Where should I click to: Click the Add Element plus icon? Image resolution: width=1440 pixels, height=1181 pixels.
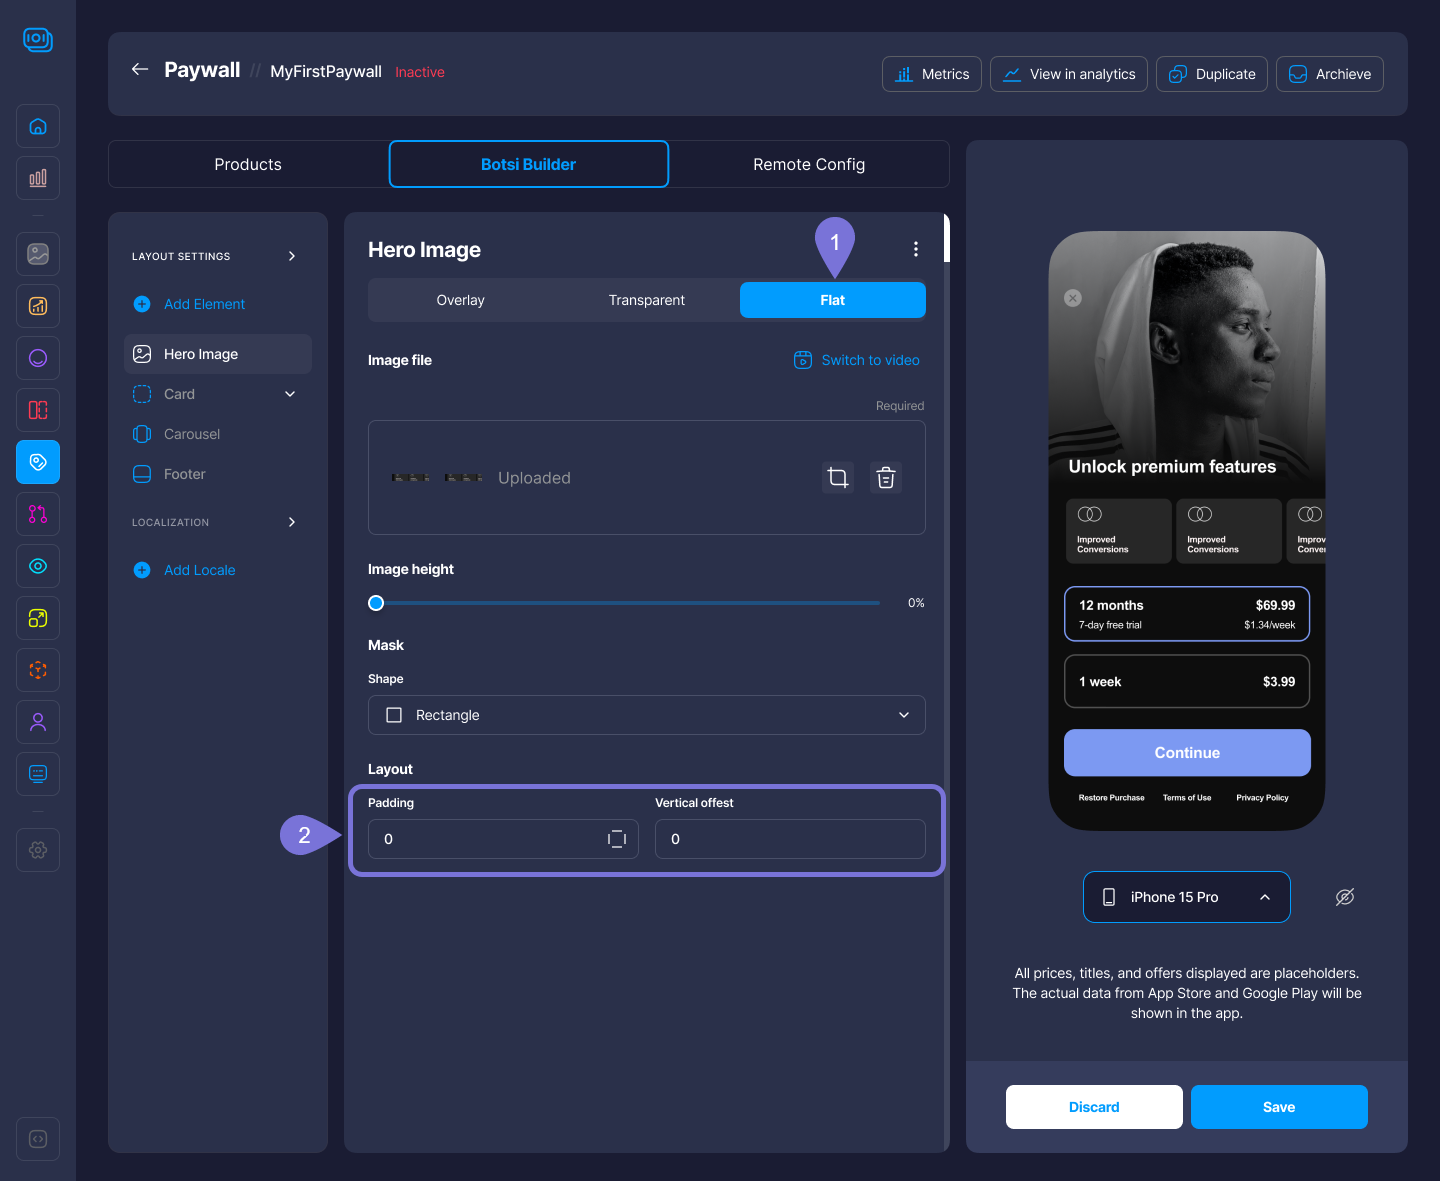[x=142, y=304]
